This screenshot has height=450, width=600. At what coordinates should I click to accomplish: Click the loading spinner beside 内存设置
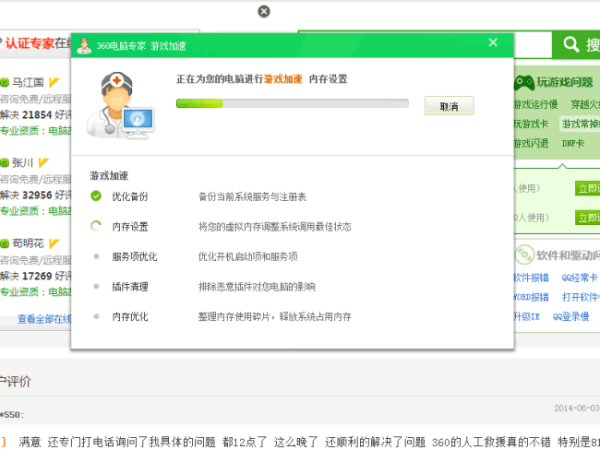[96, 226]
